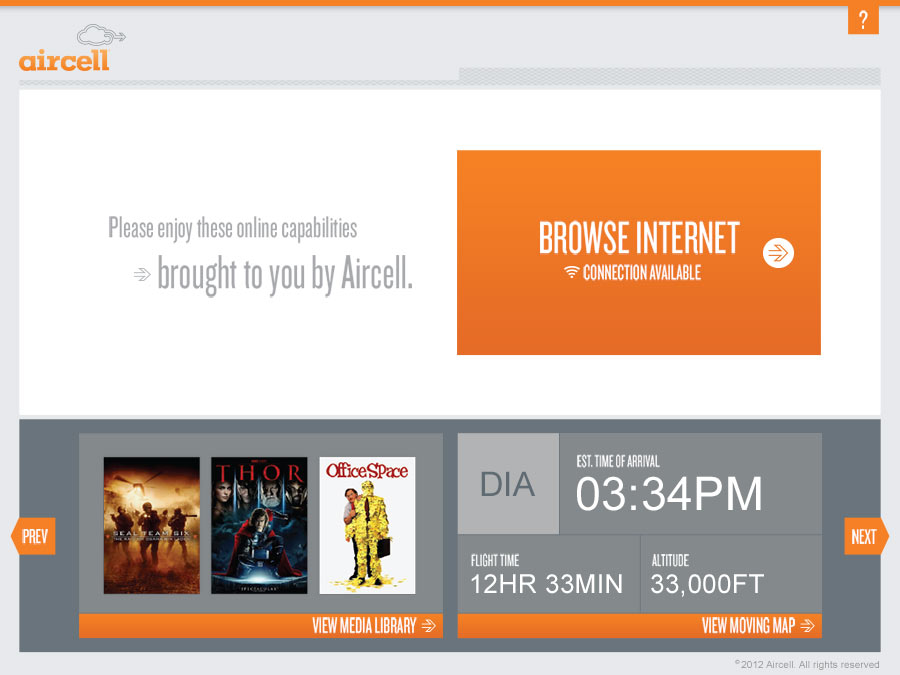Open the View Moving Map link
Viewport: 900px width, 675px height.
tap(748, 626)
